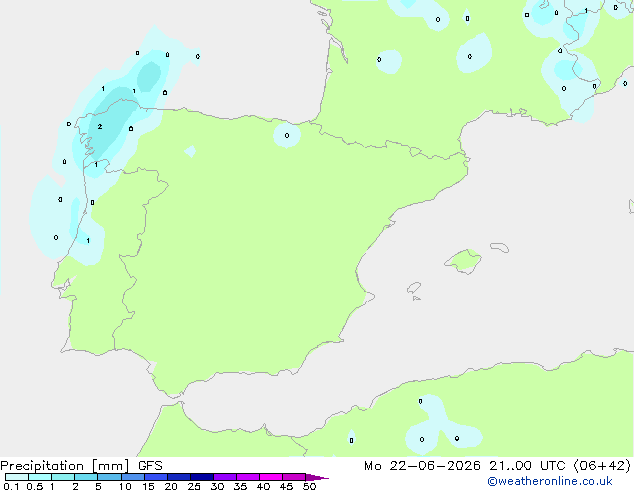Image resolution: width=634 pixels, height=490 pixels.
Task: Click the purple arrow ending the legend
Action: click(x=317, y=477)
